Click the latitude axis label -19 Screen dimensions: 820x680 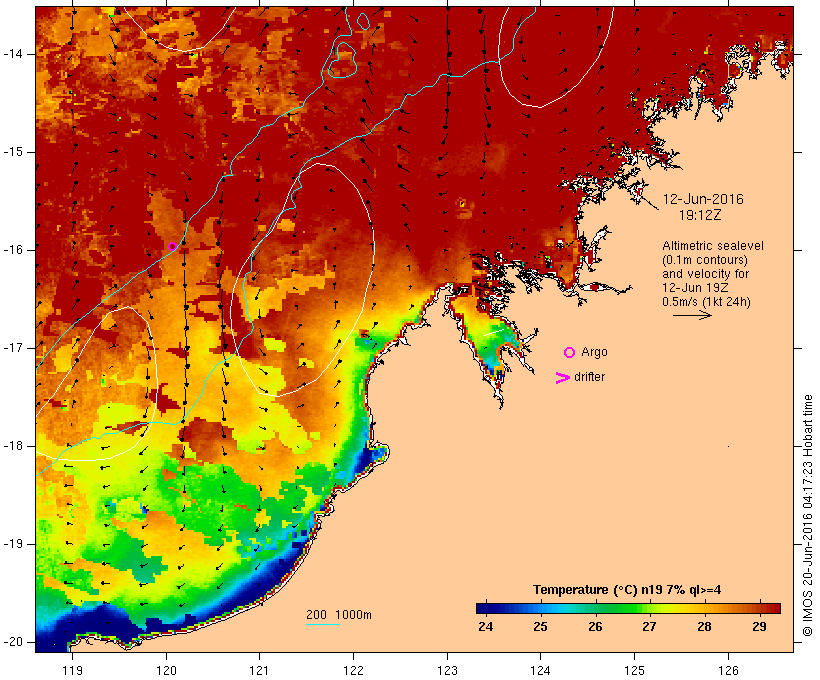13,544
